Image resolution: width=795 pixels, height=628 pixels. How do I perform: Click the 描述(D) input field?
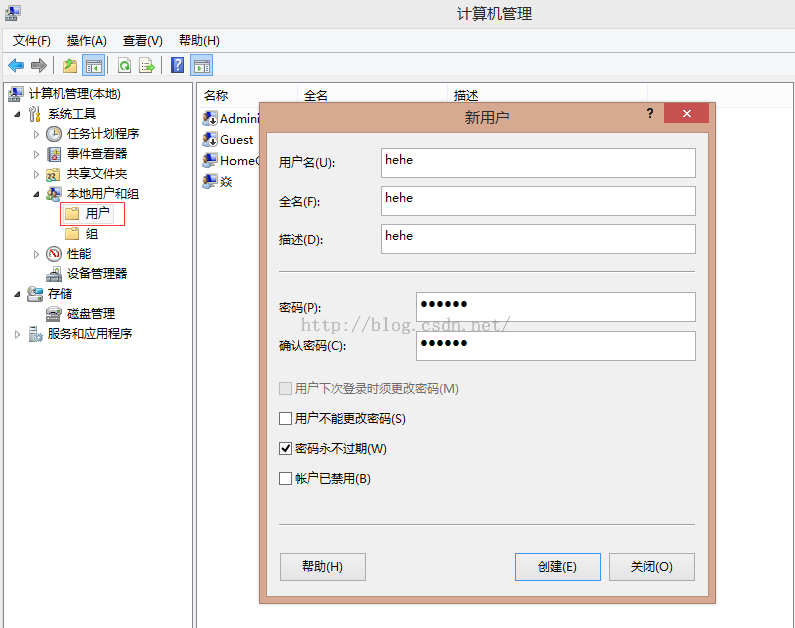pos(538,239)
